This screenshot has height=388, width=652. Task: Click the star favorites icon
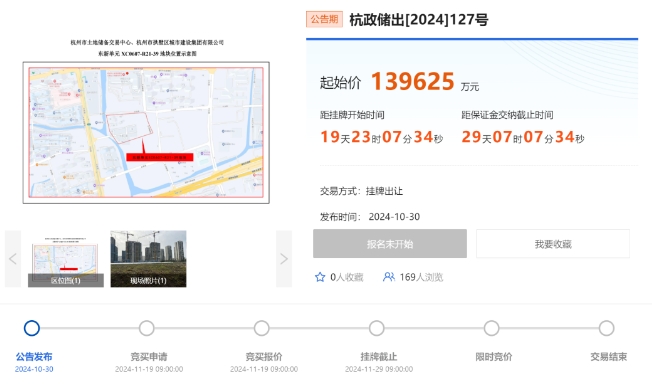[x=320, y=277]
